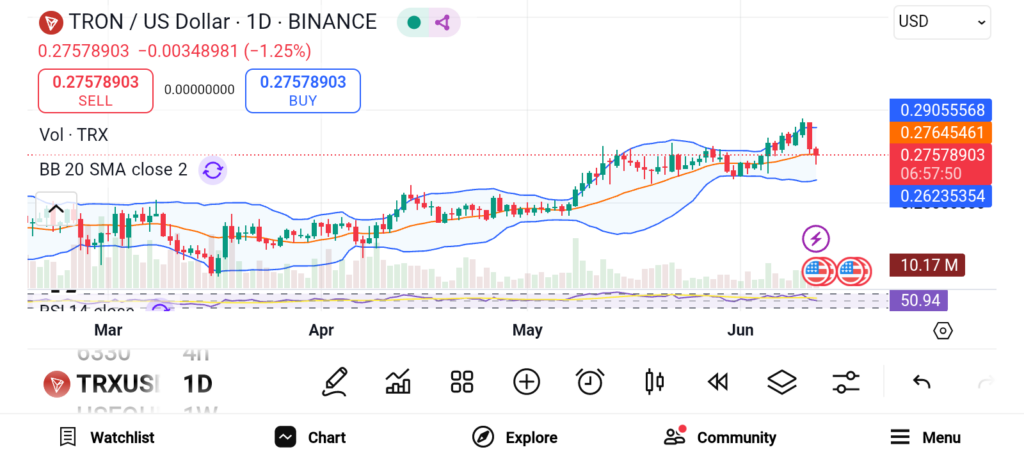
Task: Tap the TRON / US Dollar chart title
Action: tap(223, 22)
